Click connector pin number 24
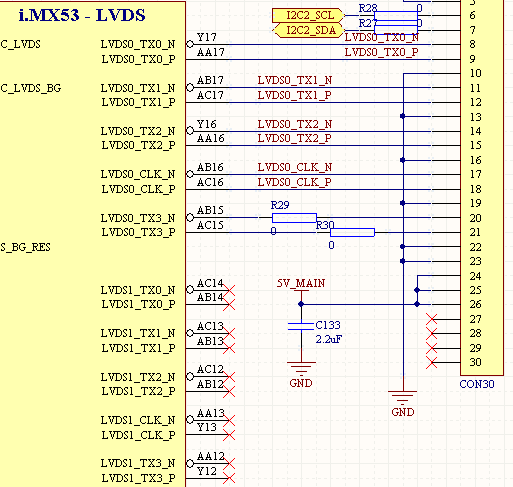The width and height of the screenshot is (513, 487). [x=476, y=276]
